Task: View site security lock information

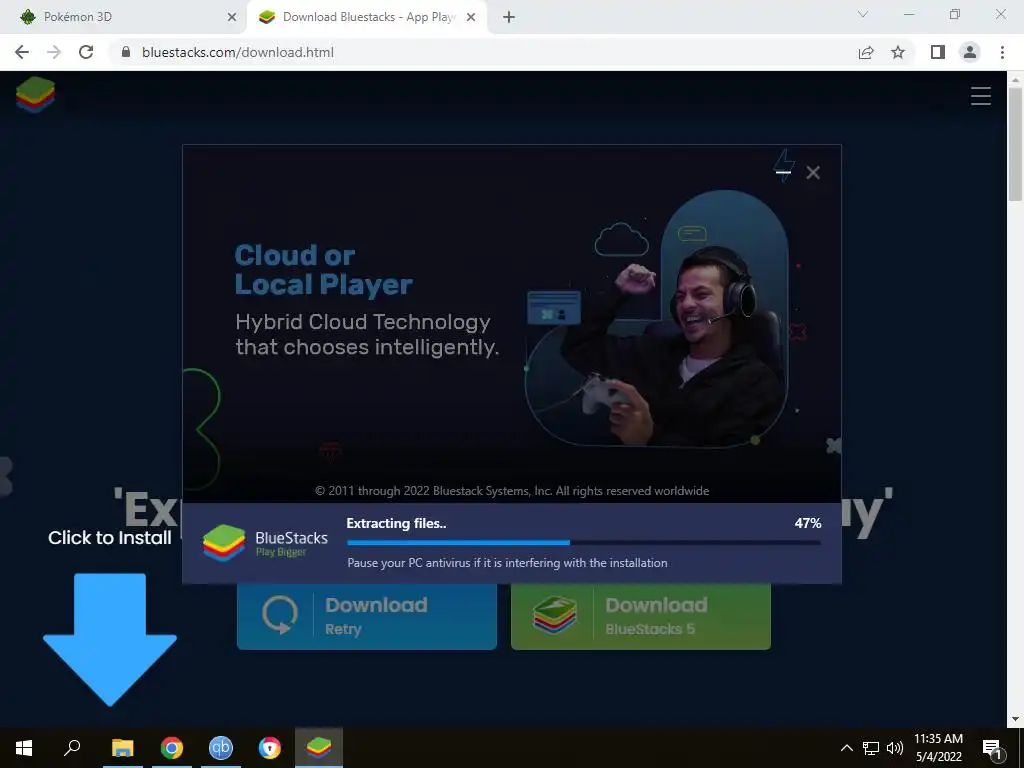Action: coord(126,52)
